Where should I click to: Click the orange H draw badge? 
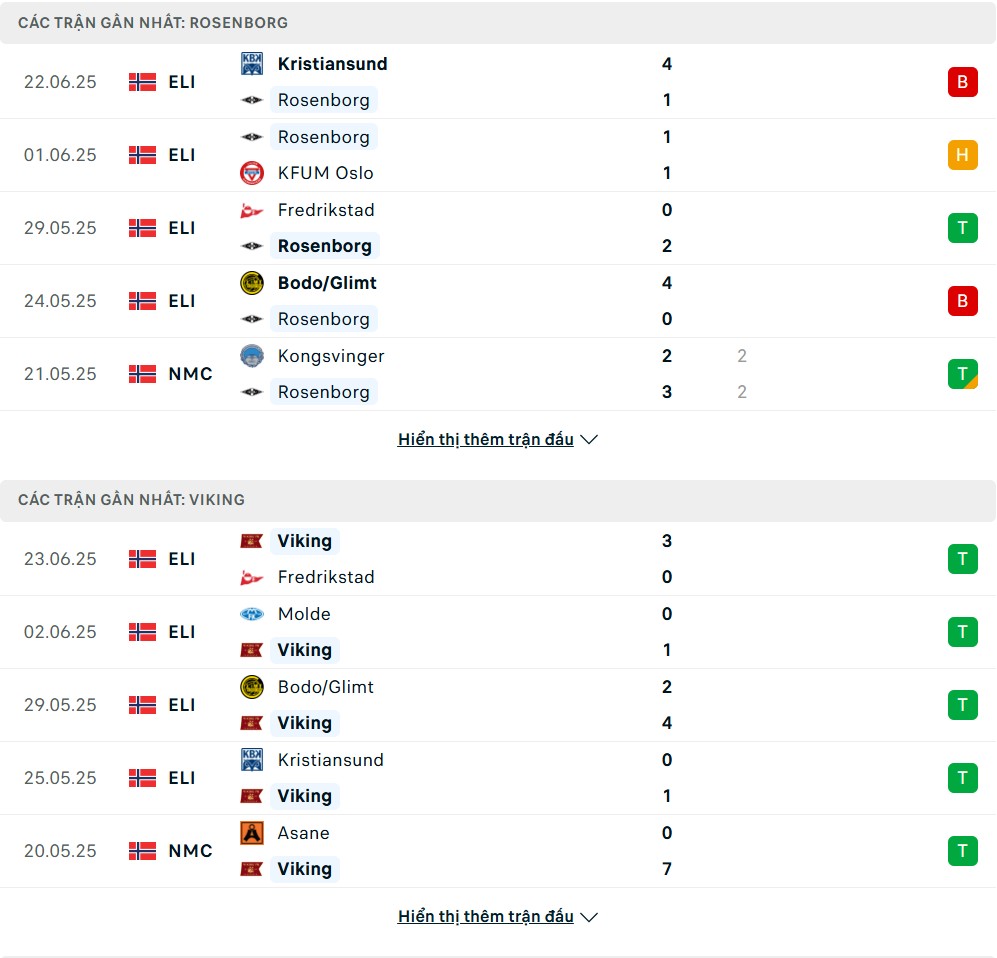963,155
